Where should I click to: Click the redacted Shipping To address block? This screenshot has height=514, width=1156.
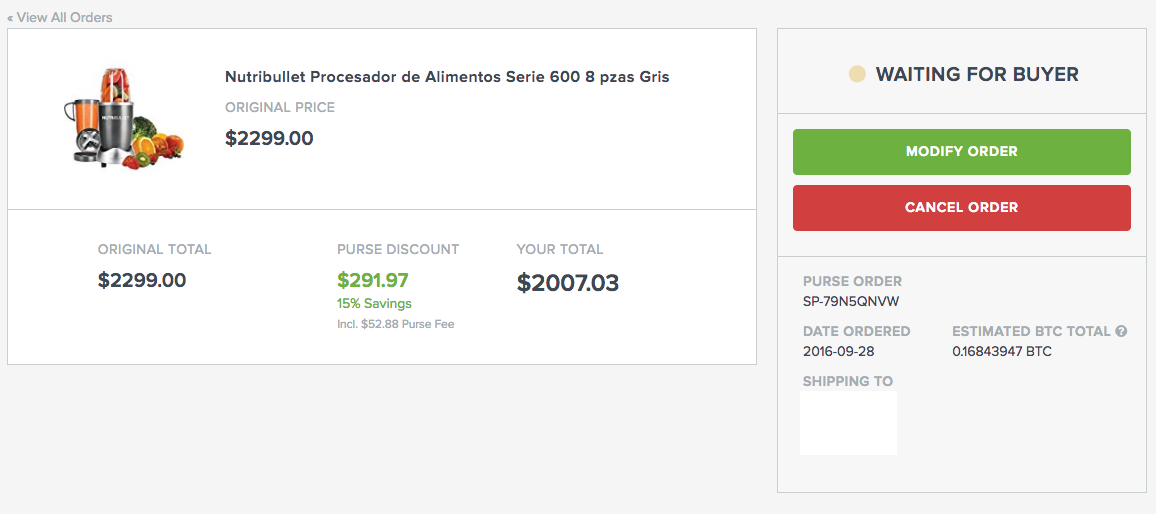click(848, 423)
